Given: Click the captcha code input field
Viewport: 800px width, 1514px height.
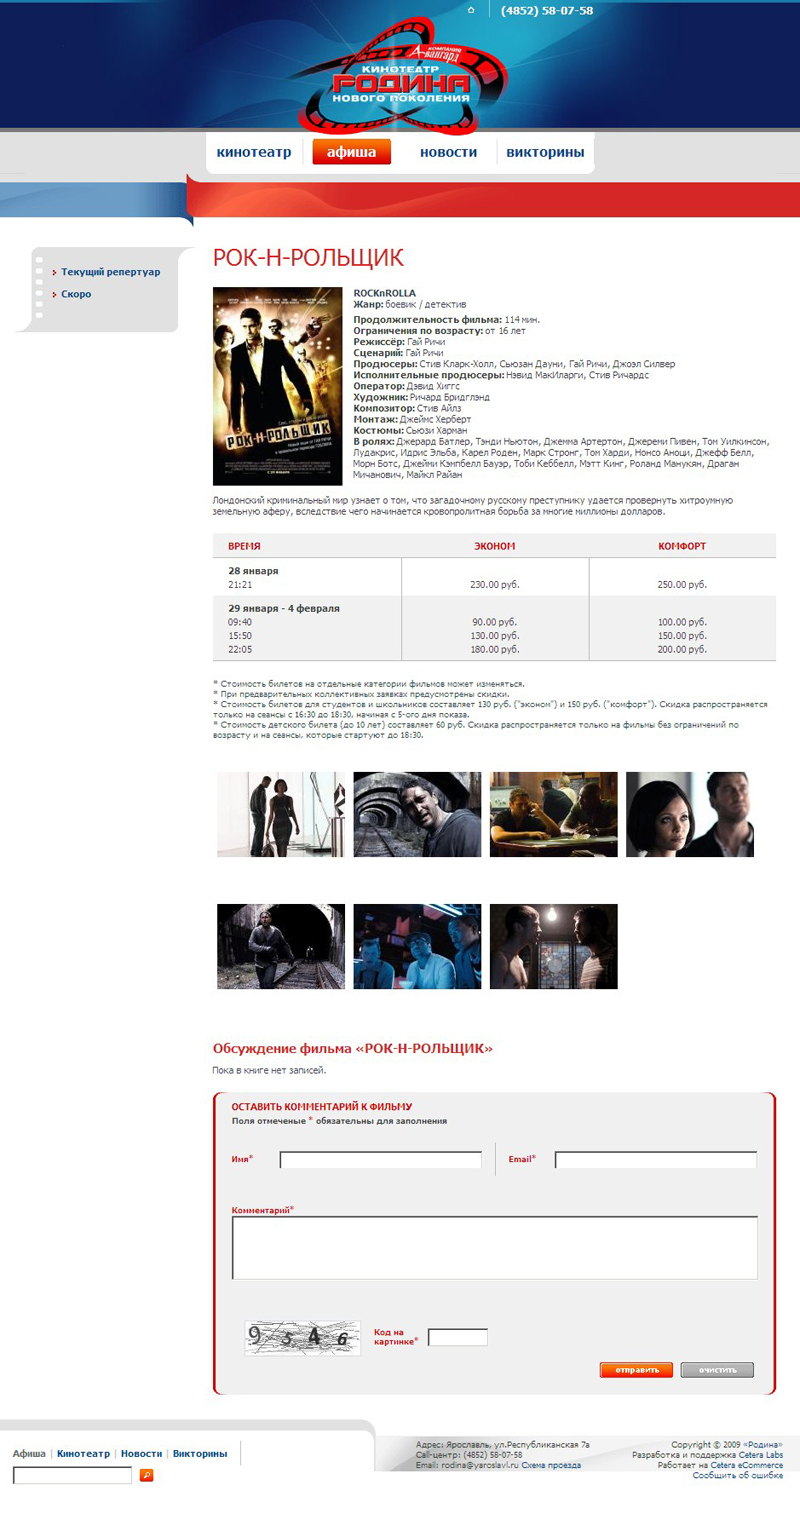Looking at the screenshot, I should point(457,1337).
